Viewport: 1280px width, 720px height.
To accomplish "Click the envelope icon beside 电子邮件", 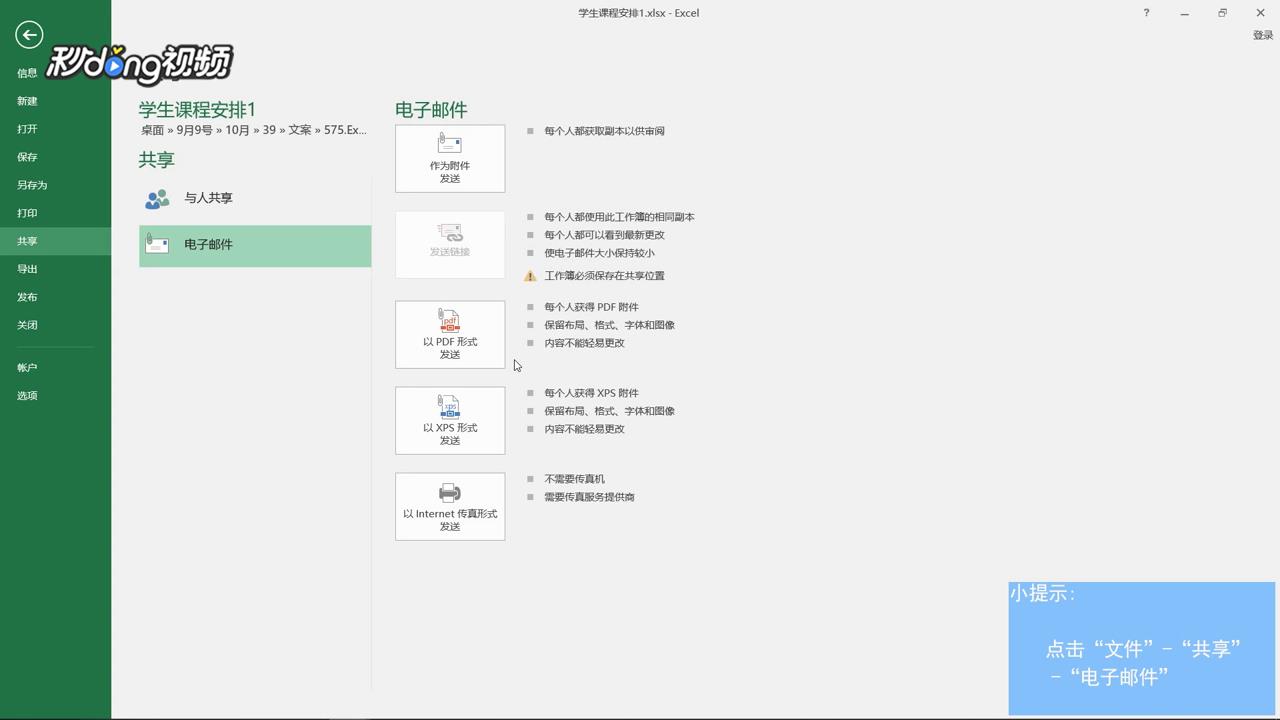I will [157, 244].
